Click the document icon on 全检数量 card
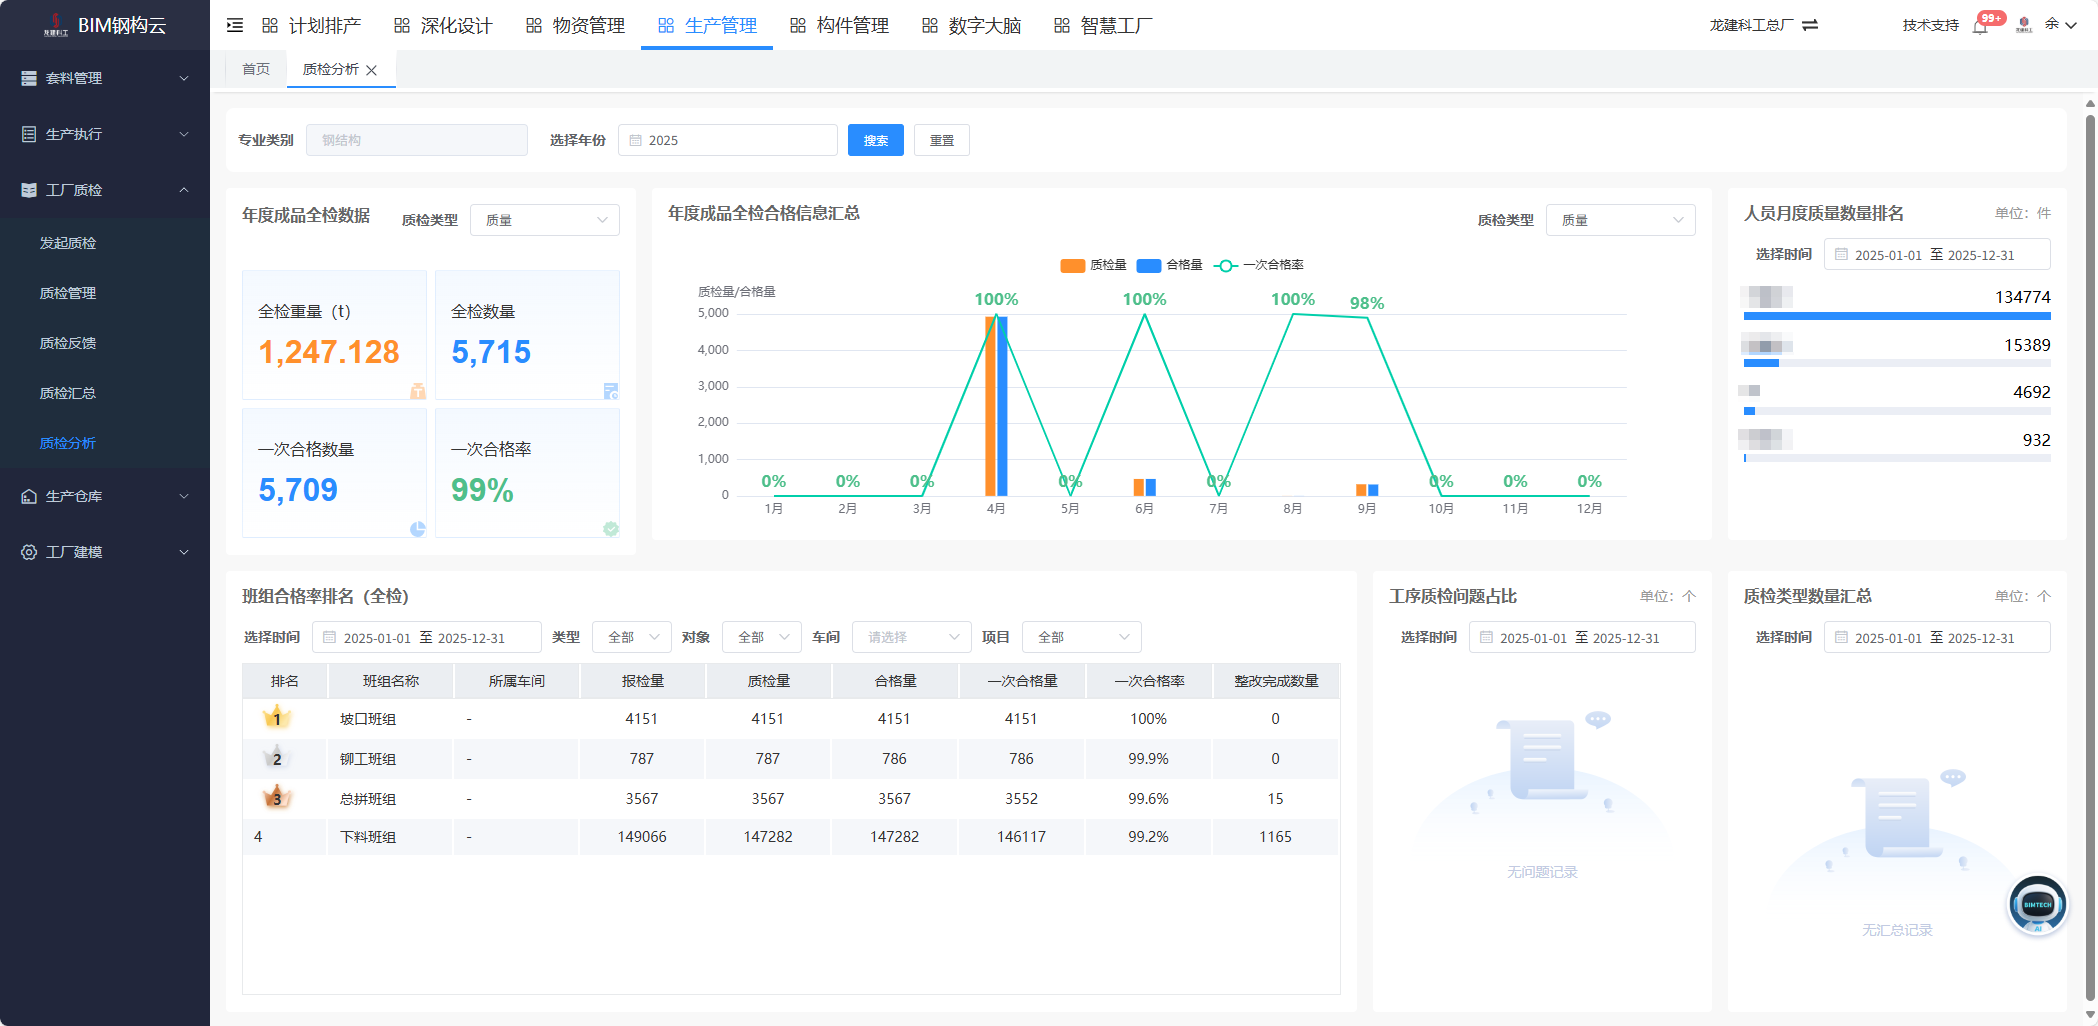This screenshot has height=1026, width=2098. tap(611, 391)
